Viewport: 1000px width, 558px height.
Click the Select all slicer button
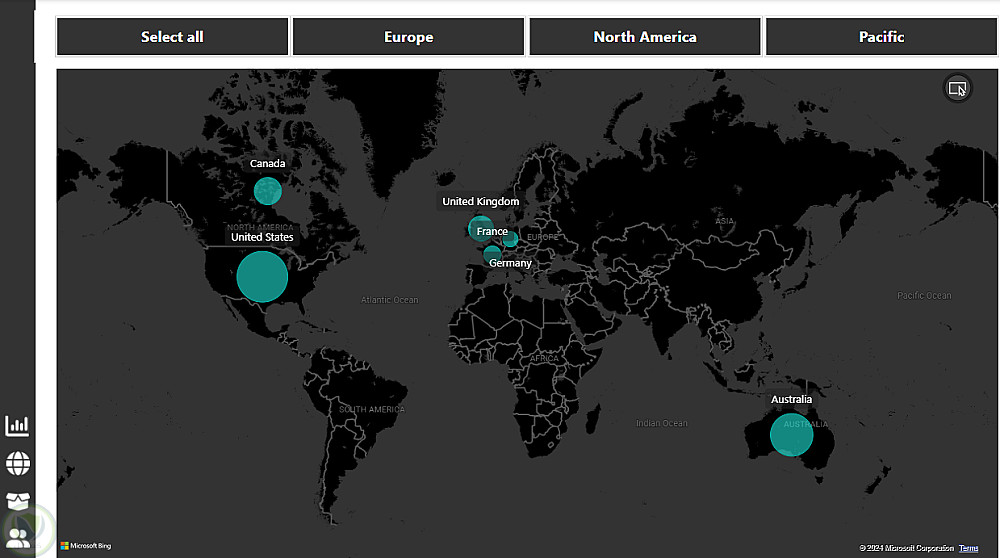click(x=172, y=37)
